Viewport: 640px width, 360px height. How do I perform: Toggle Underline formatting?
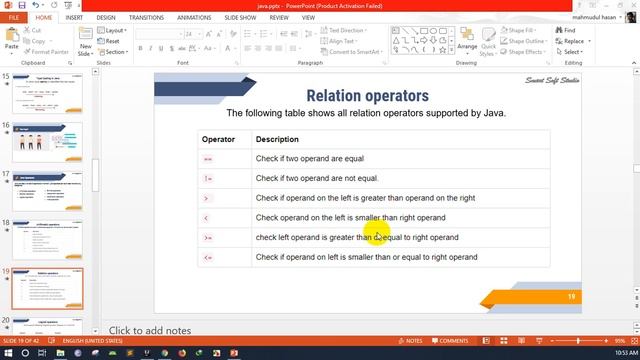161,49
